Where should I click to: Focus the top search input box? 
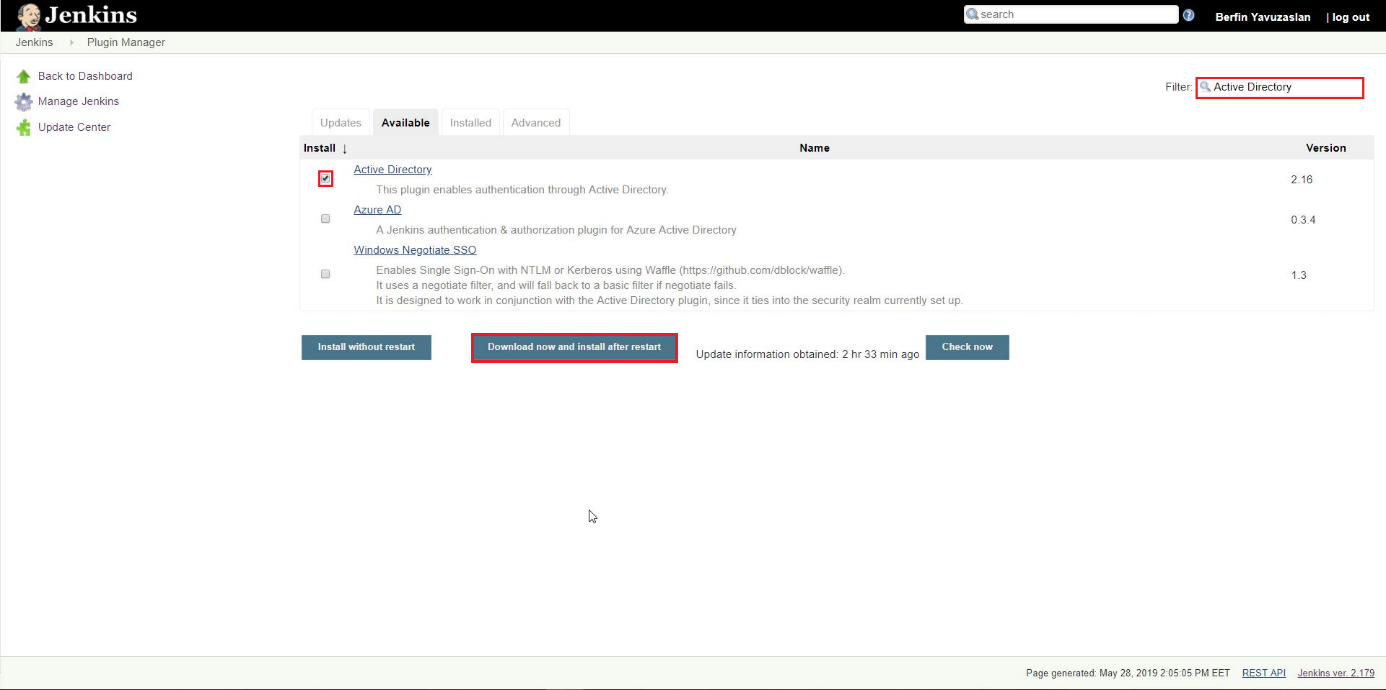(x=1071, y=15)
